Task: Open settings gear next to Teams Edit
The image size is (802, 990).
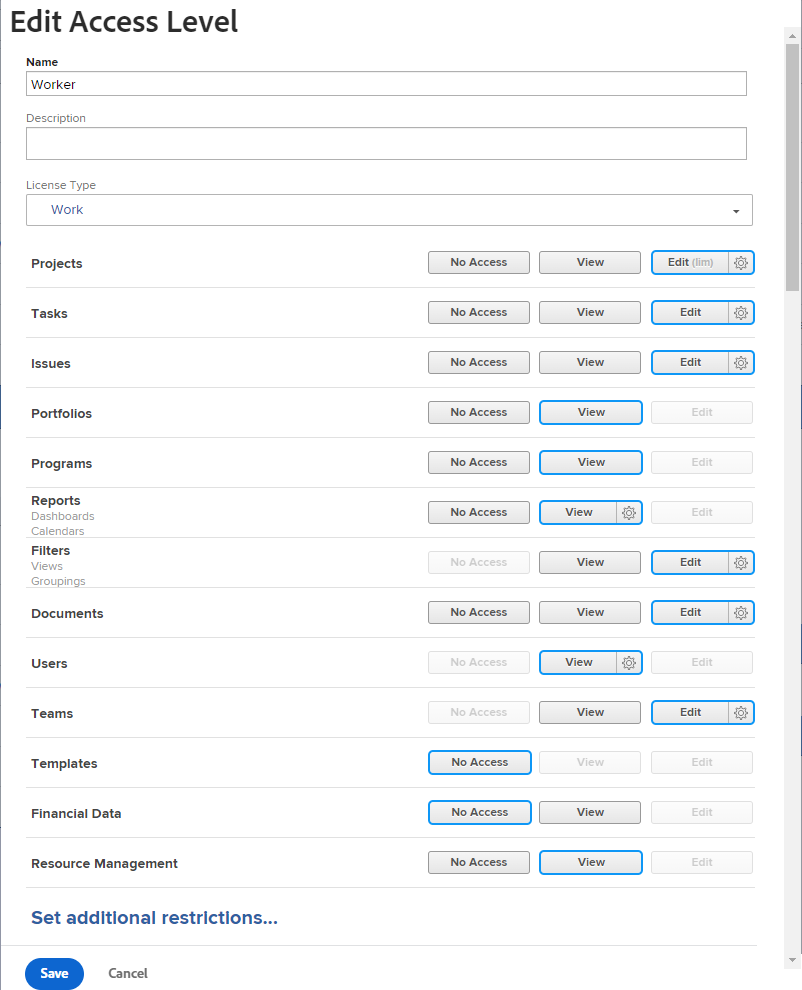Action: pos(740,712)
